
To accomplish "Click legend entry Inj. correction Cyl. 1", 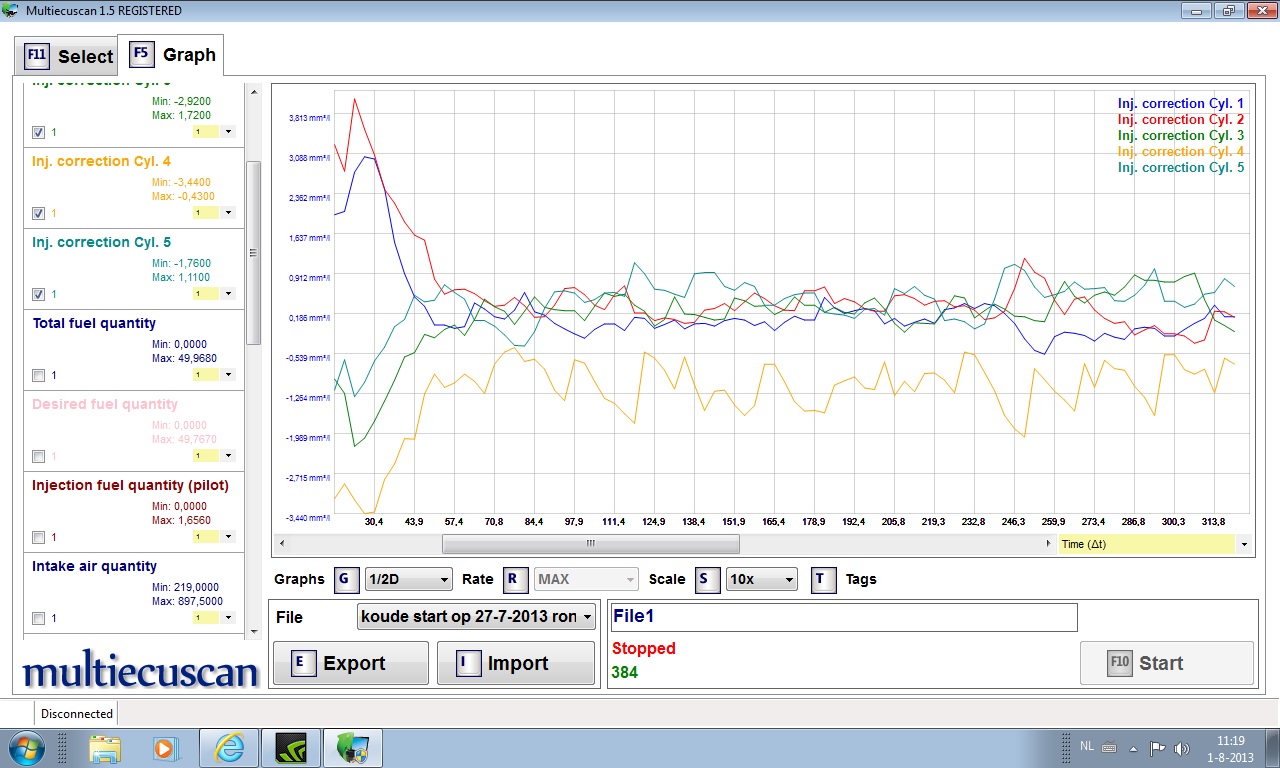I will coord(1181,103).
